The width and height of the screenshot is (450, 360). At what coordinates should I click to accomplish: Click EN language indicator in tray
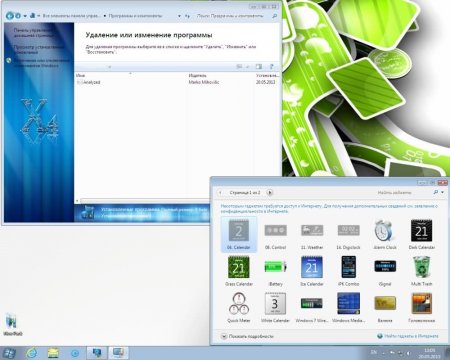(374, 352)
